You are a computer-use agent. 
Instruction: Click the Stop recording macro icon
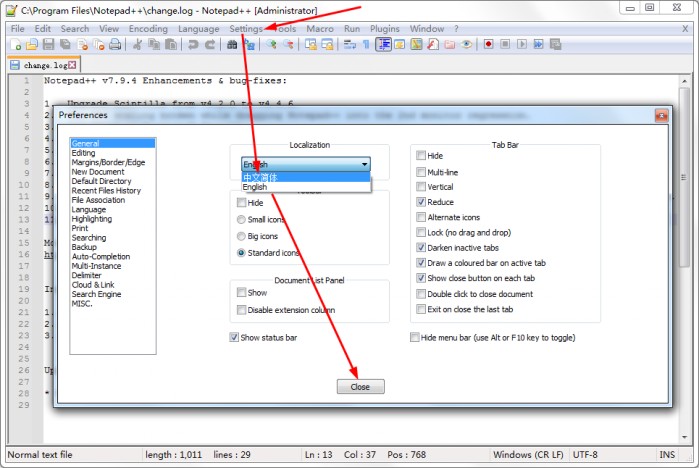coord(505,45)
